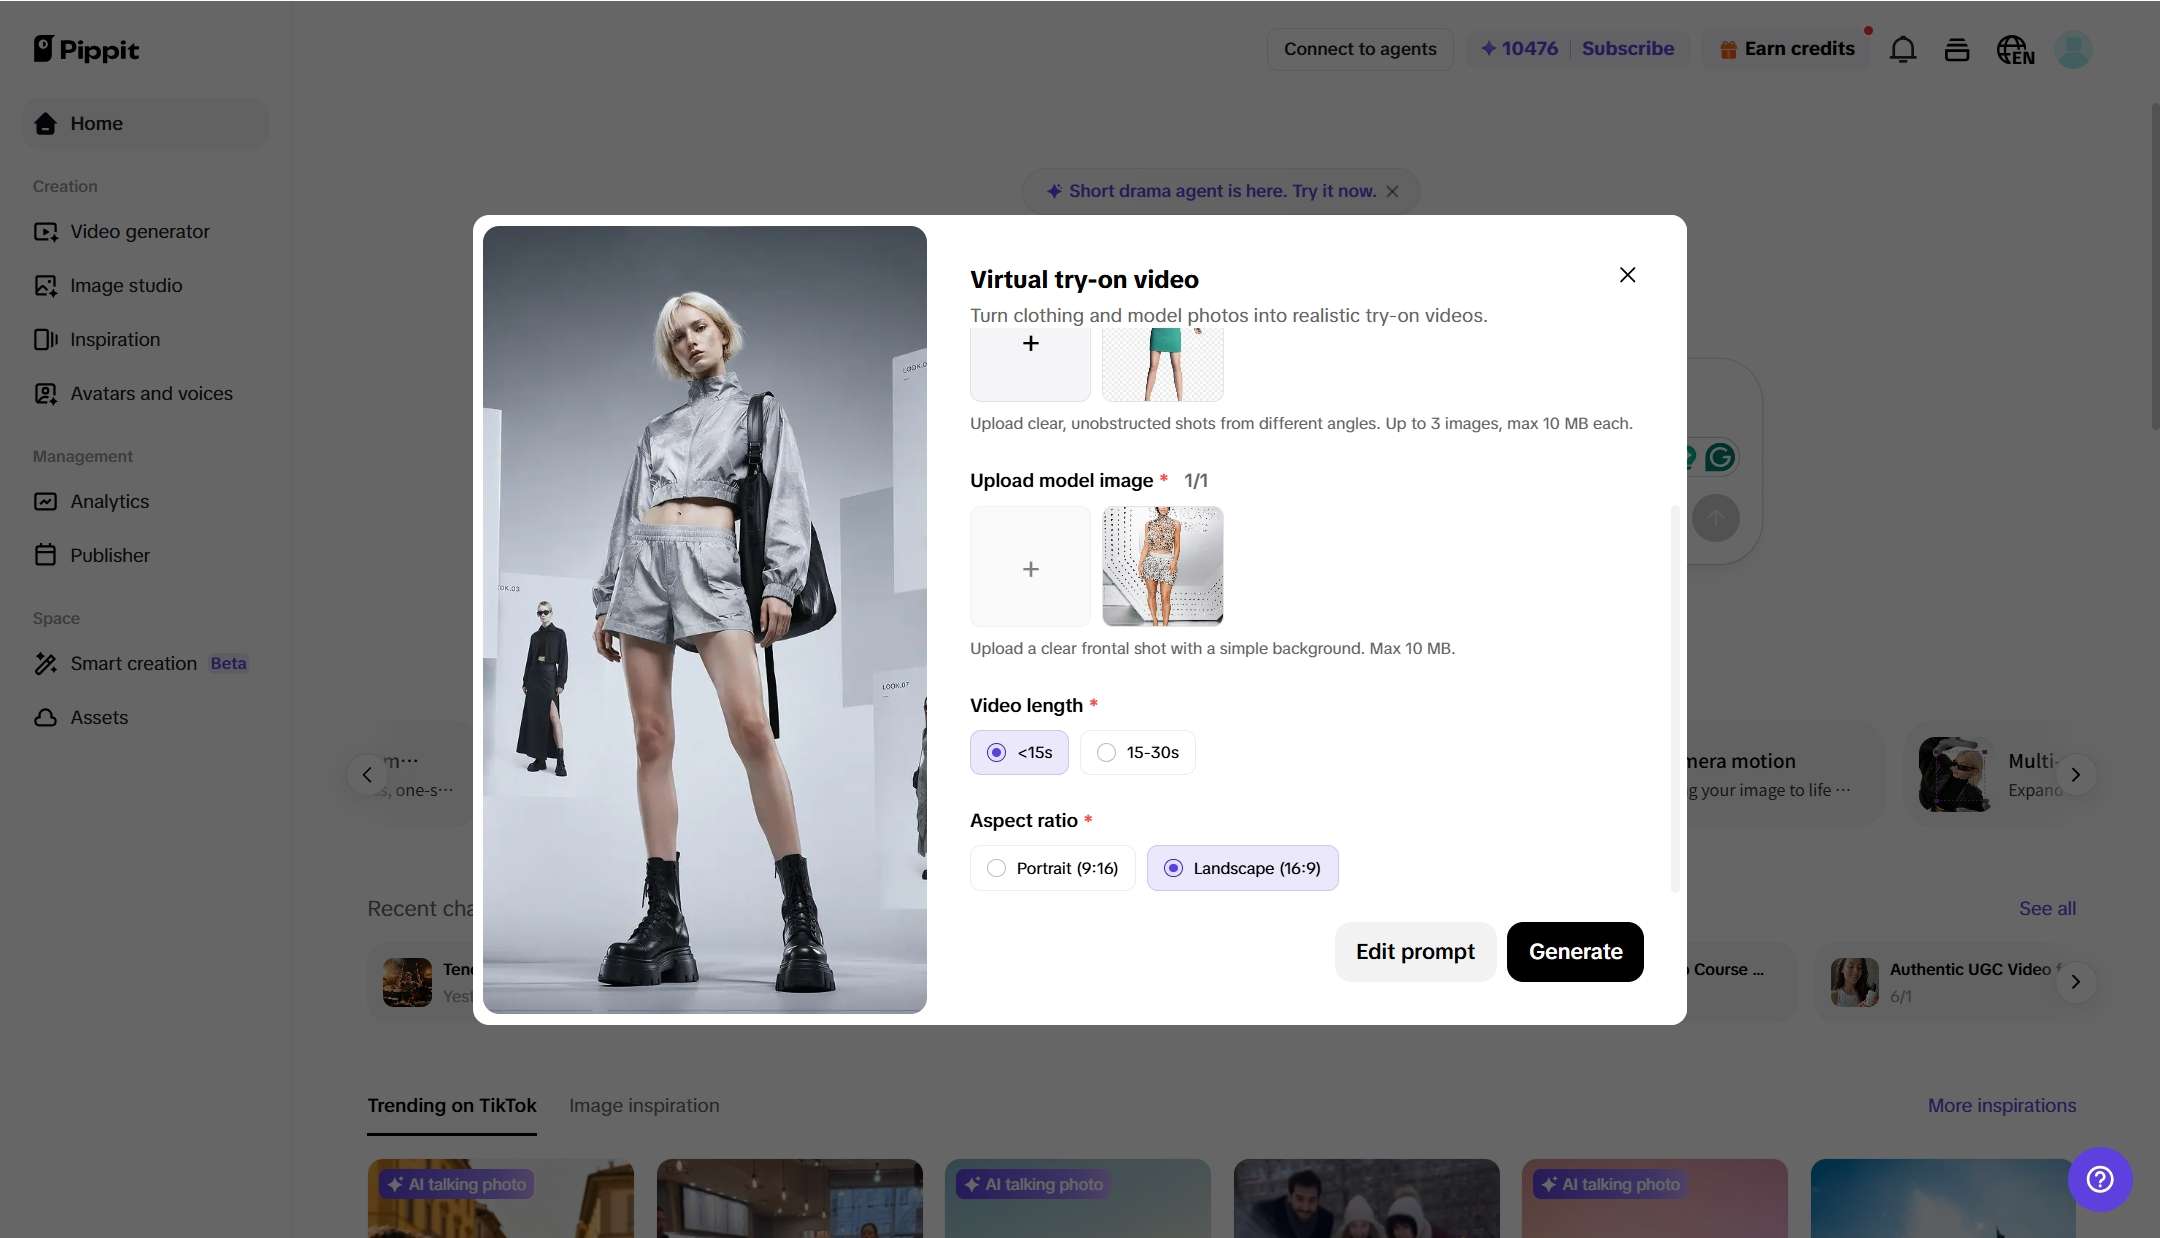Click the Video generator icon
Image resolution: width=2160 pixels, height=1238 pixels.
[45, 231]
